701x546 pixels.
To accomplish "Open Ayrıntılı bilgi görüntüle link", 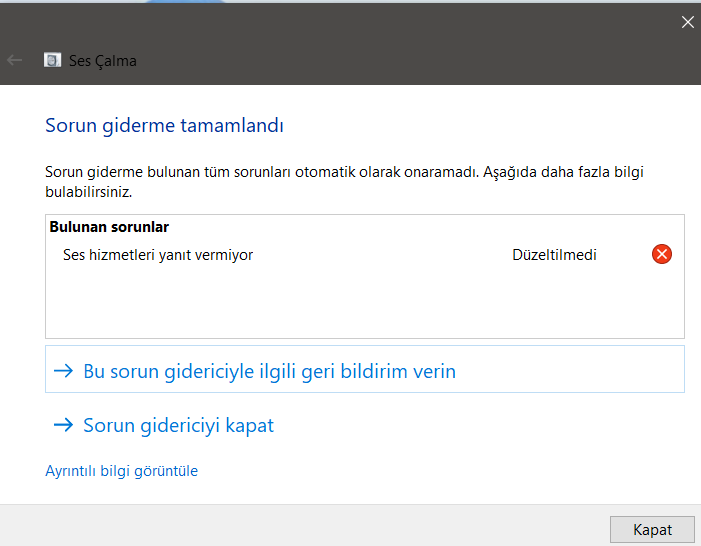I will coord(122,470).
